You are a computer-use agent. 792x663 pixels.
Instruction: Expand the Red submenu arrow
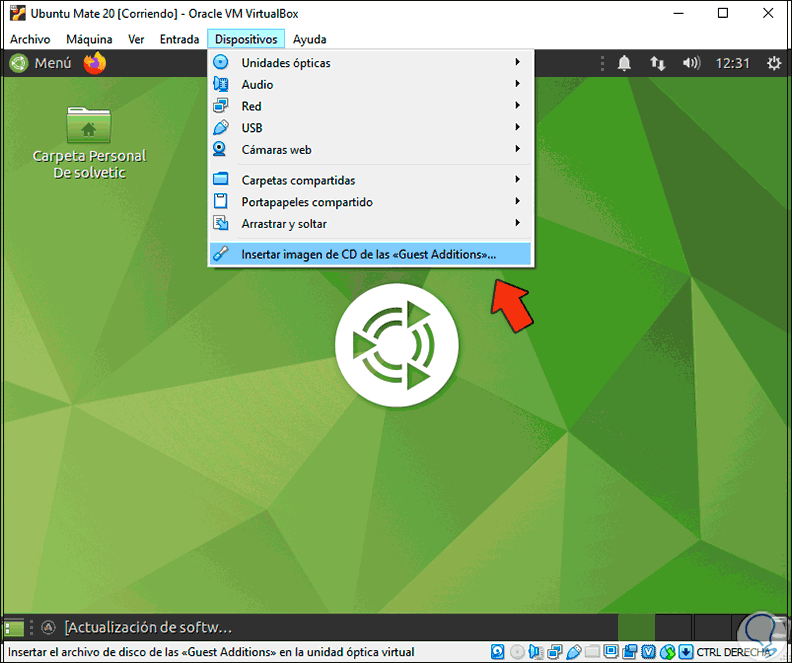point(517,106)
